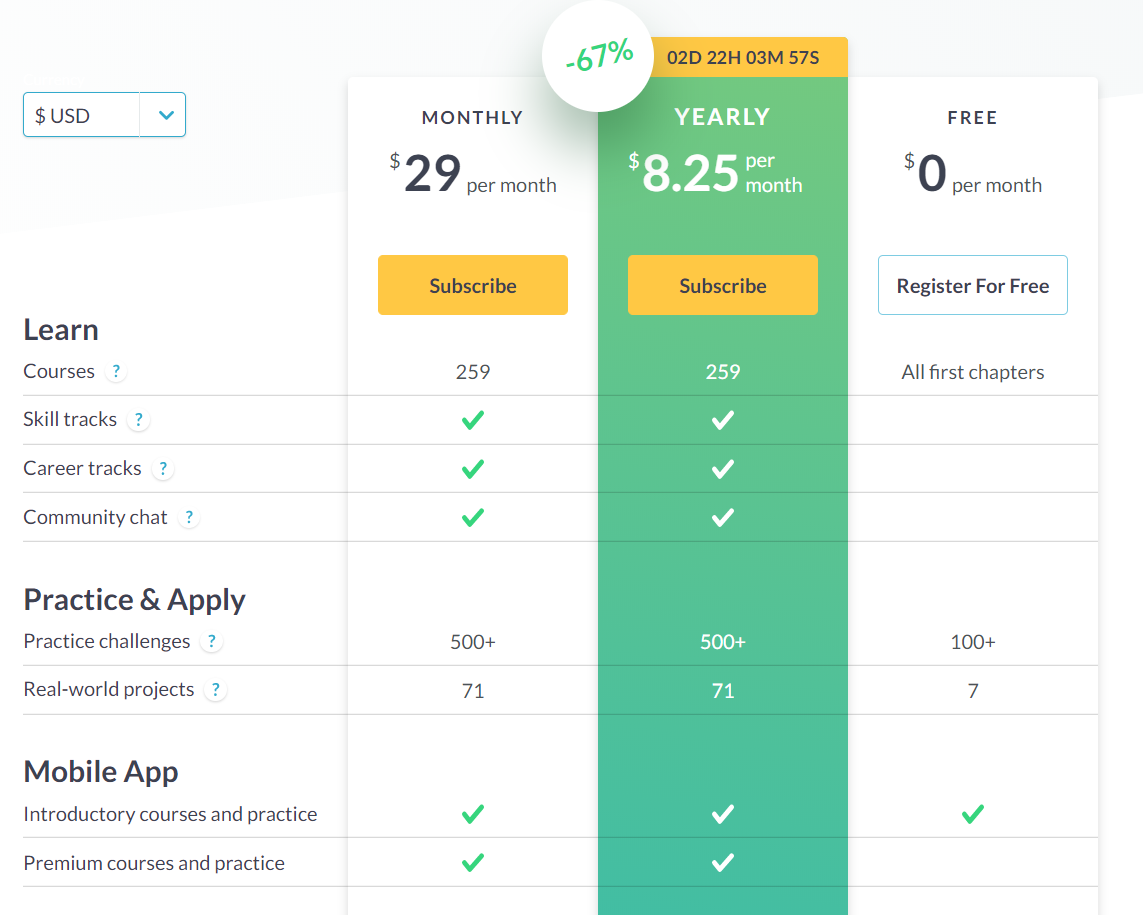Click the countdown timer 02D 22H banner
The height and width of the screenshot is (915, 1143).
743,58
